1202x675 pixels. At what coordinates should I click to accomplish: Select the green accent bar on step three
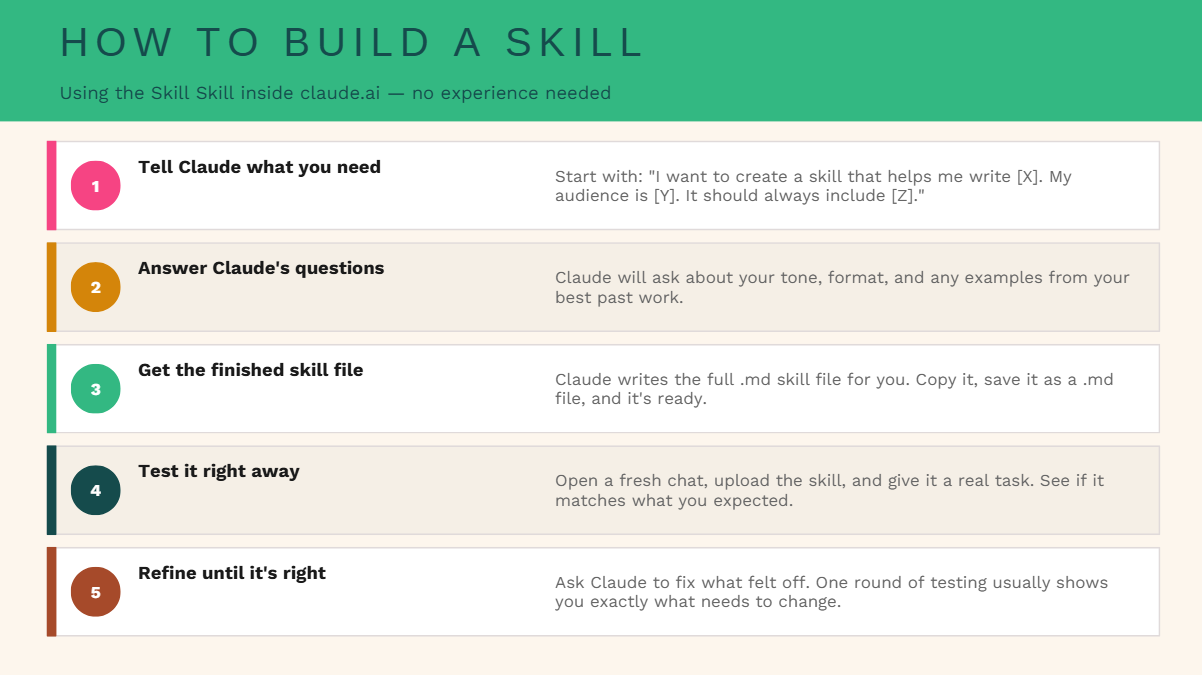51,389
